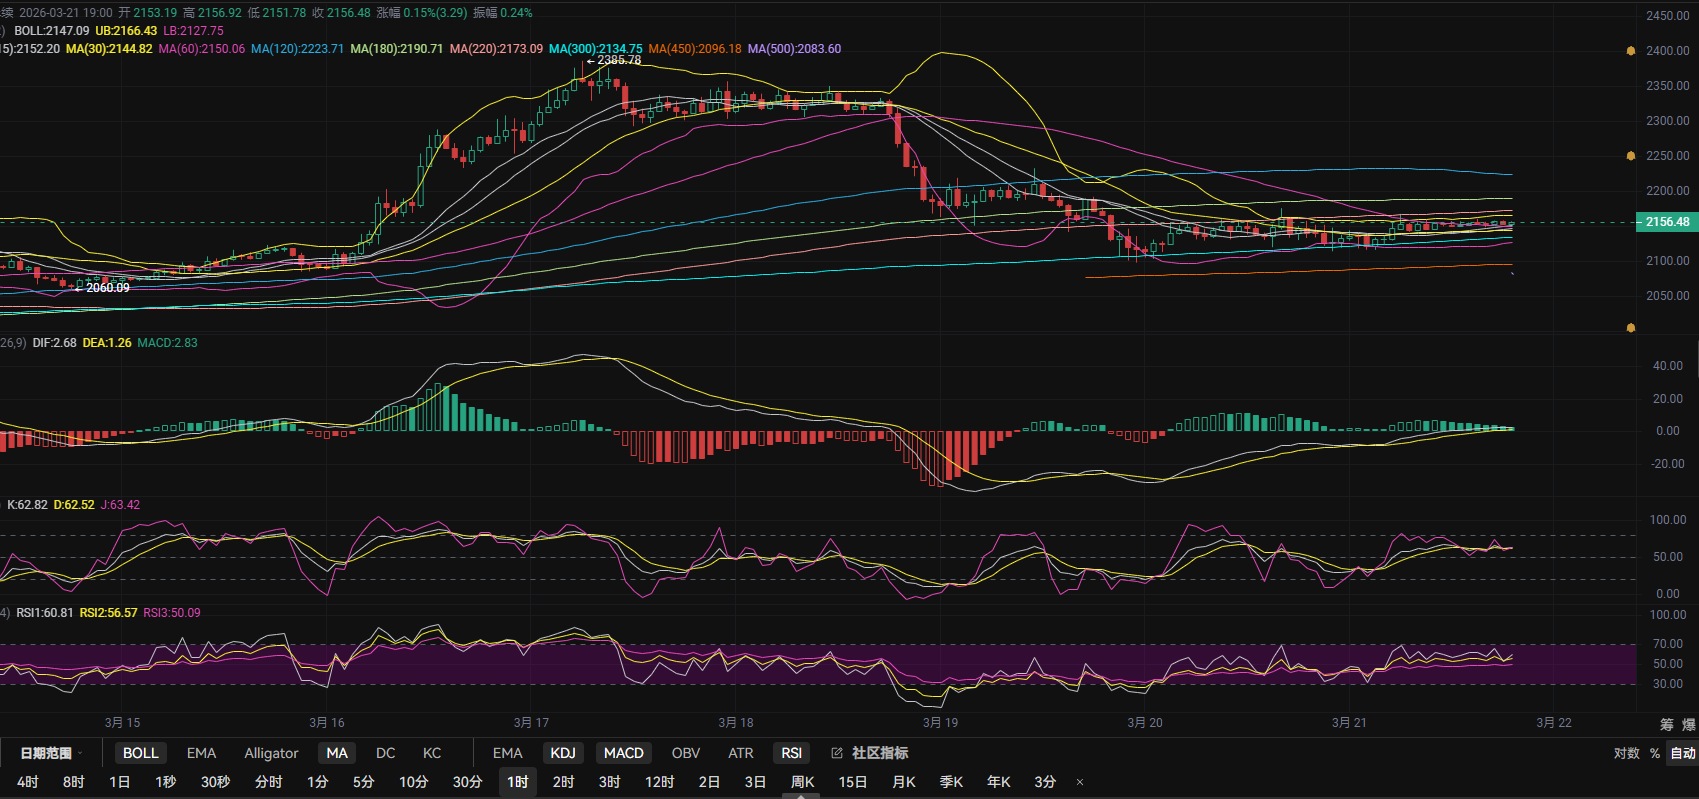Expand the 日期范围 date range dropdown
This screenshot has width=1699, height=799.
(50, 753)
